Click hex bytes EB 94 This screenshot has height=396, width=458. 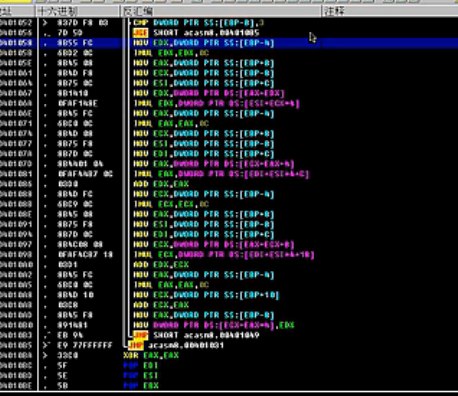click(x=70, y=335)
